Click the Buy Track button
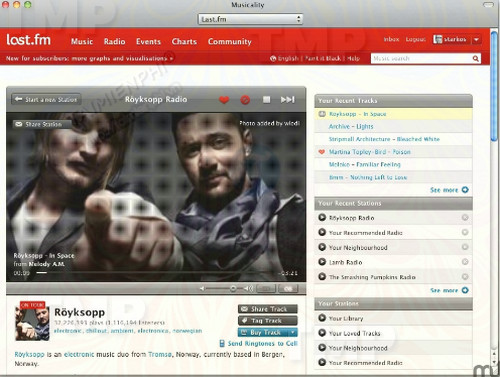500x377 pixels. click(x=263, y=332)
